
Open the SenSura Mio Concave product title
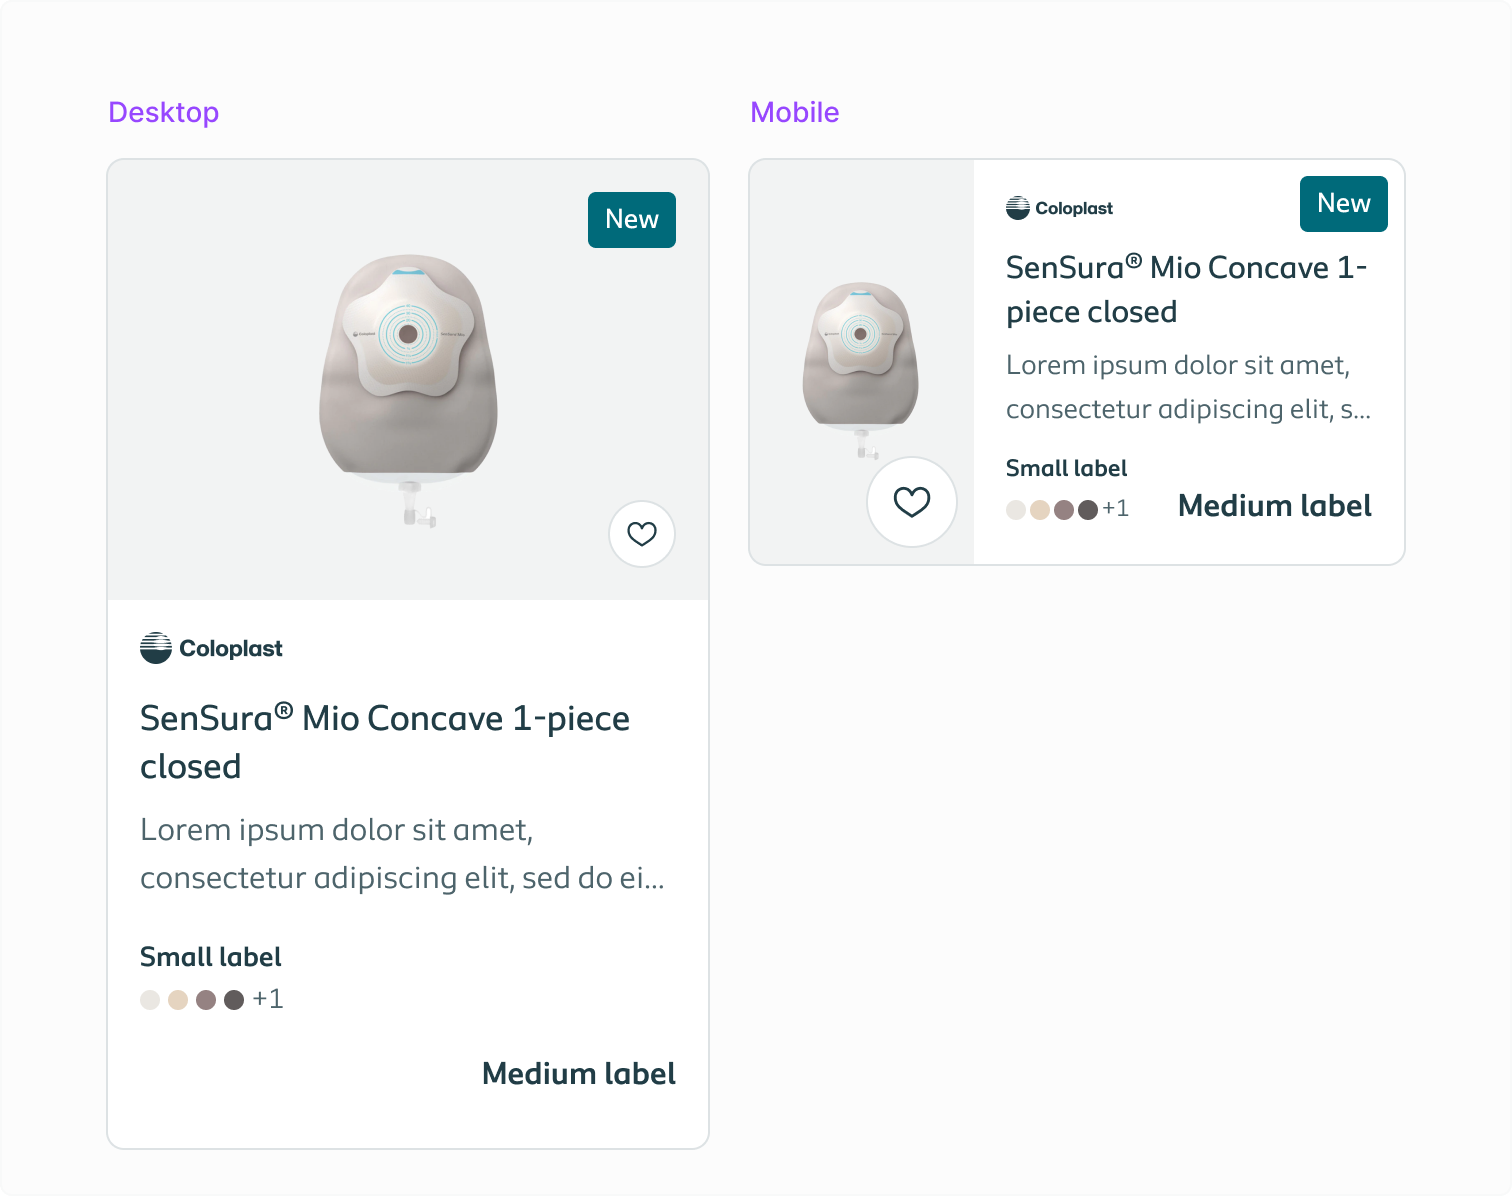[x=384, y=741]
